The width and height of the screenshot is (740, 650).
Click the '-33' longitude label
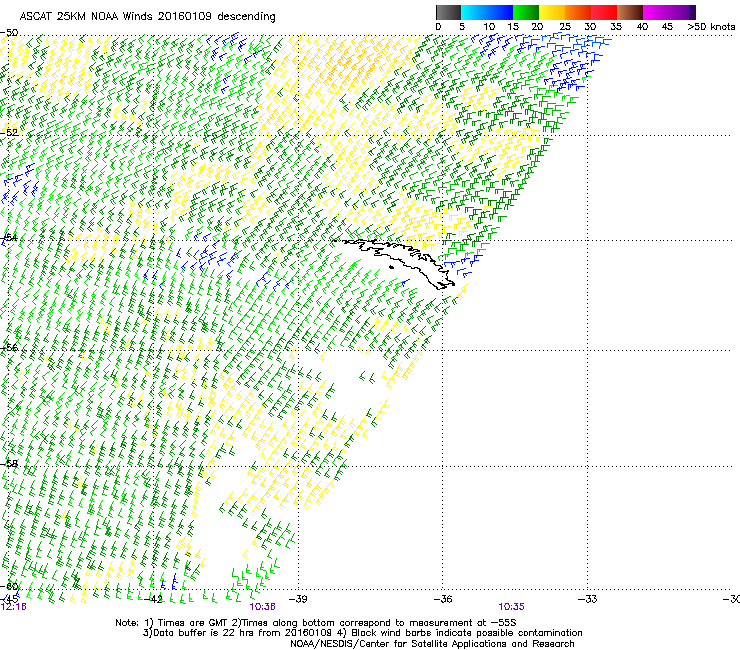[x=588, y=599]
